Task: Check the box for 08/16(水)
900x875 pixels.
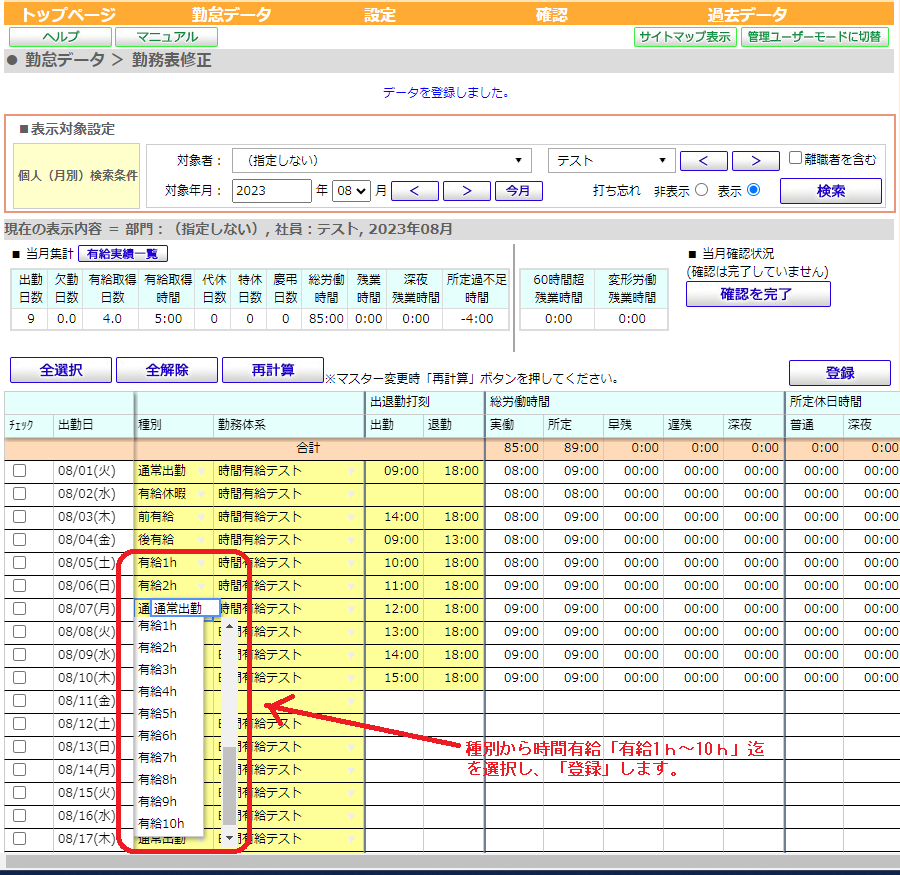Action: click(20, 815)
